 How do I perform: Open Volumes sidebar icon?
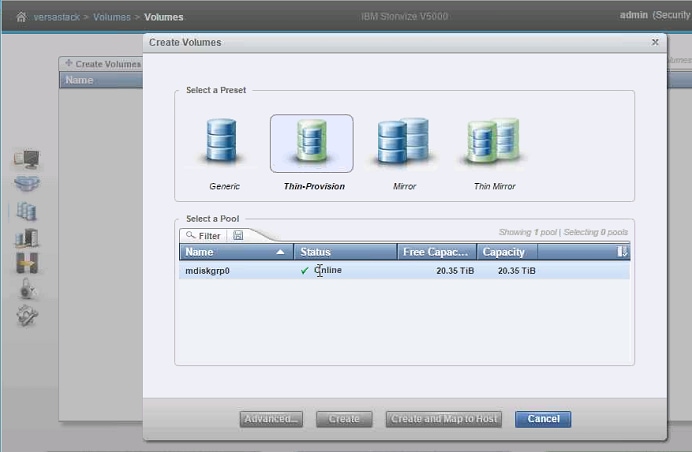[26, 211]
